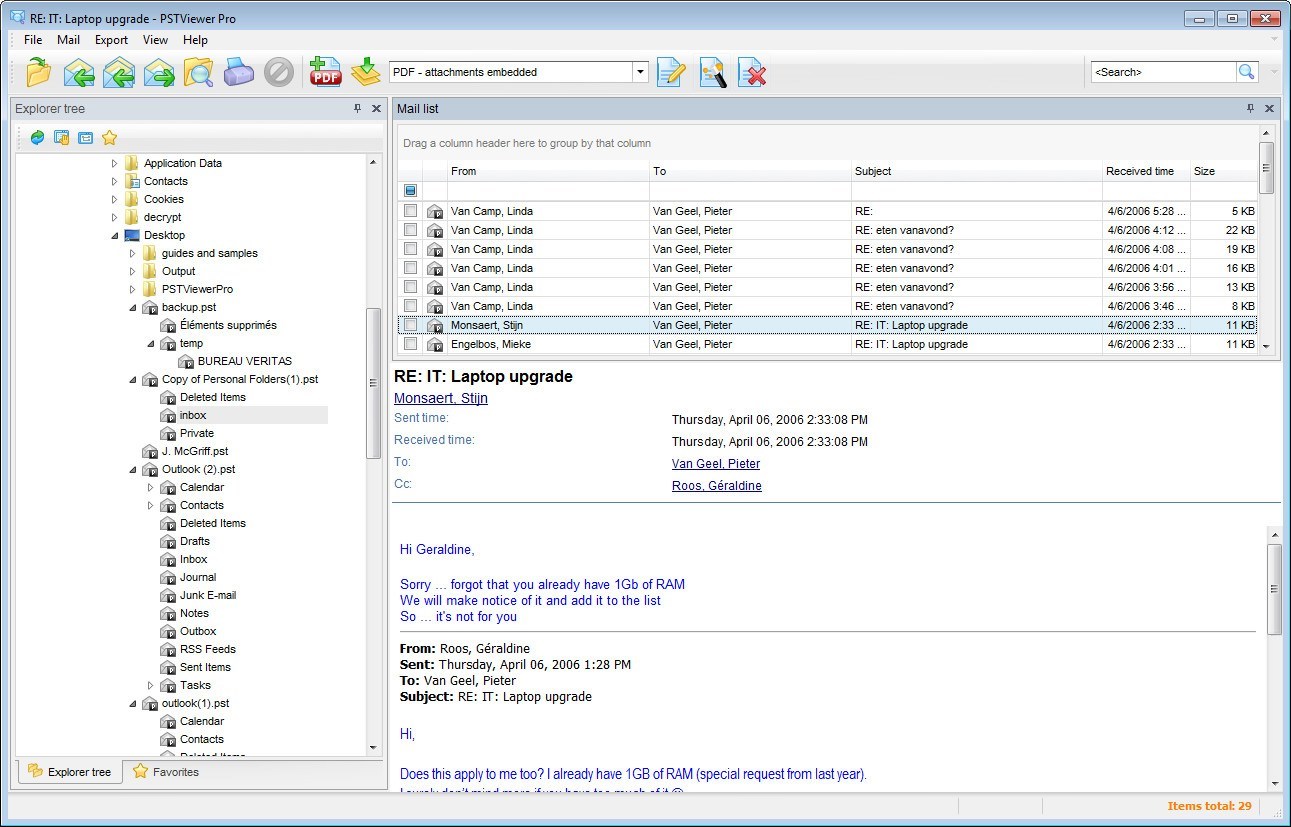Screen dimensions: 1291x827
Task: Check the box for the 16 KB email
Action: [x=410, y=268]
